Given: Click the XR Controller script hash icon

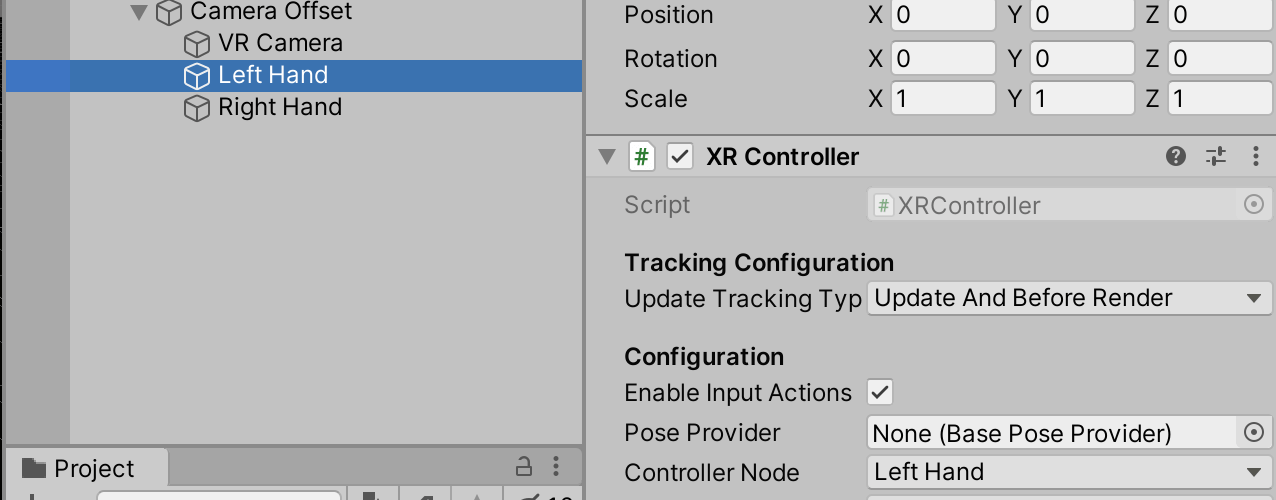Looking at the screenshot, I should [x=641, y=157].
